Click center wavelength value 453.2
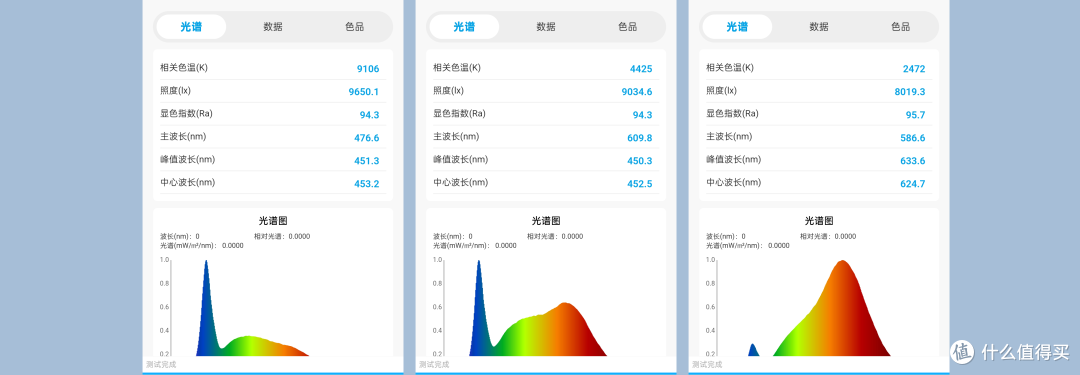 366,184
